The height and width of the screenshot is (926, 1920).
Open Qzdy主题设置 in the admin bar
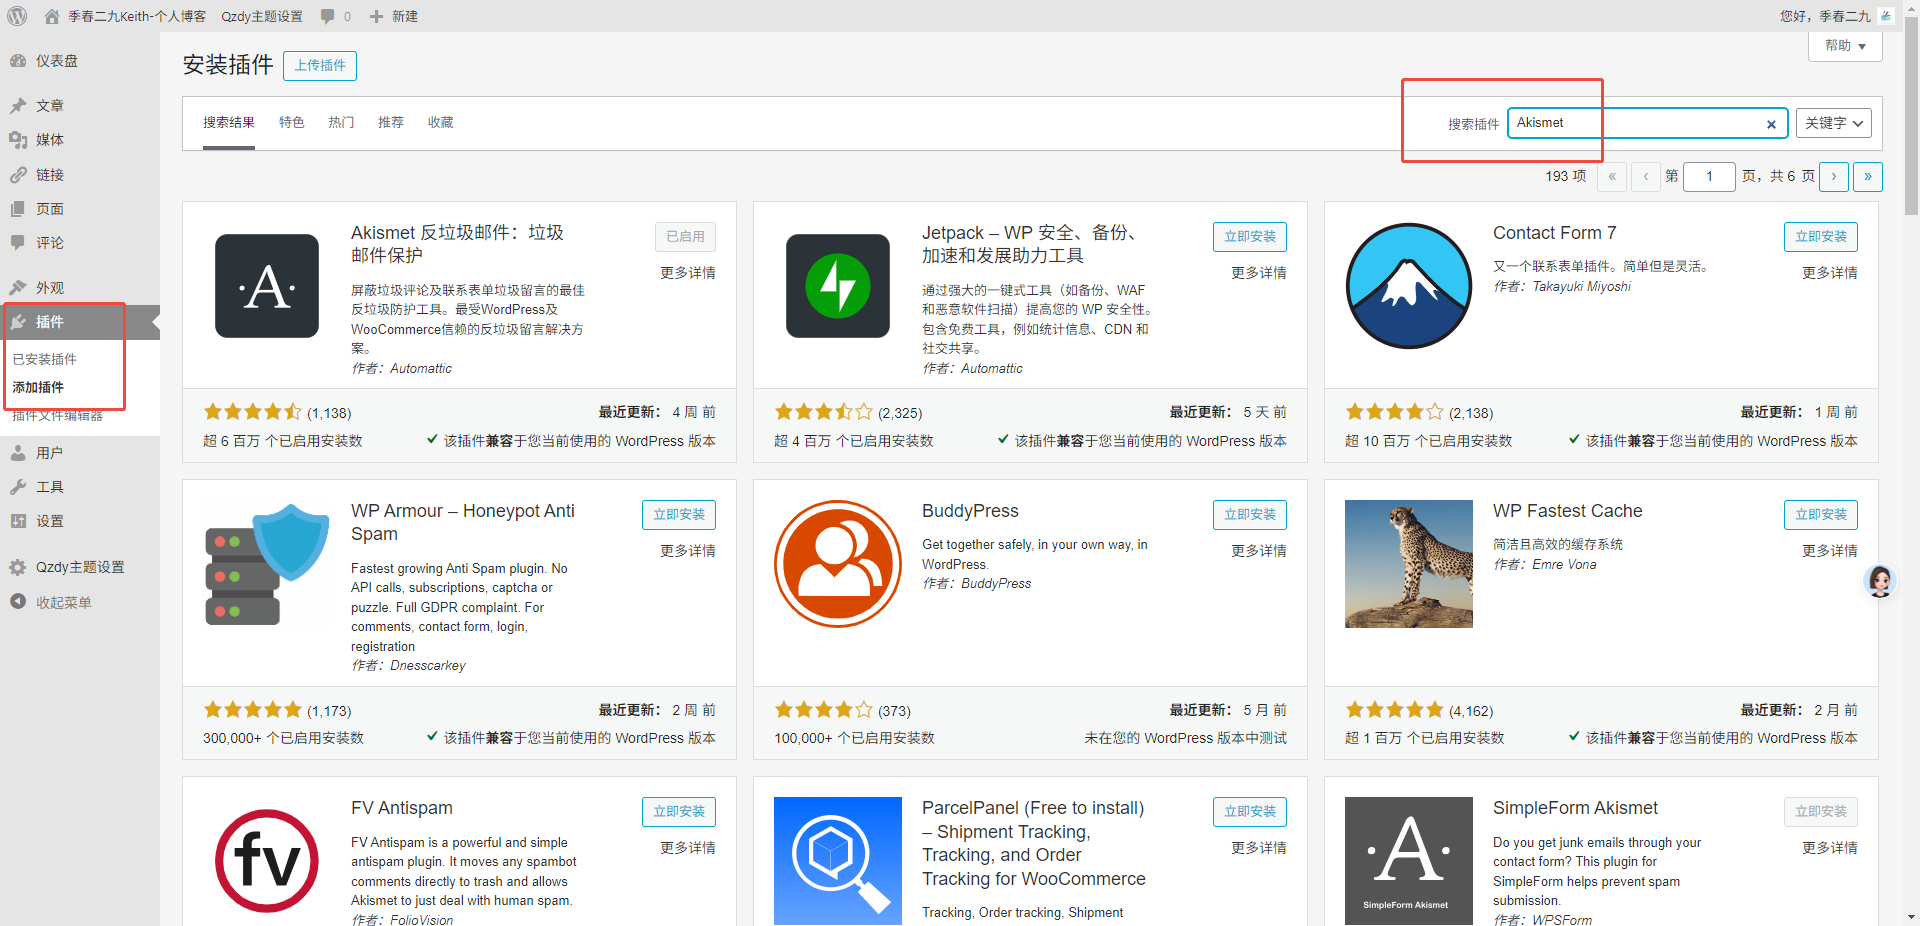[x=262, y=16]
